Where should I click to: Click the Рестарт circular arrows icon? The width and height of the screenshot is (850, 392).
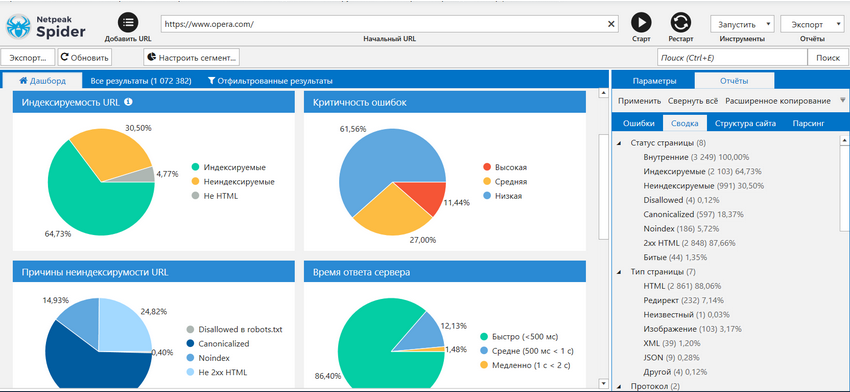pyautogui.click(x=681, y=23)
